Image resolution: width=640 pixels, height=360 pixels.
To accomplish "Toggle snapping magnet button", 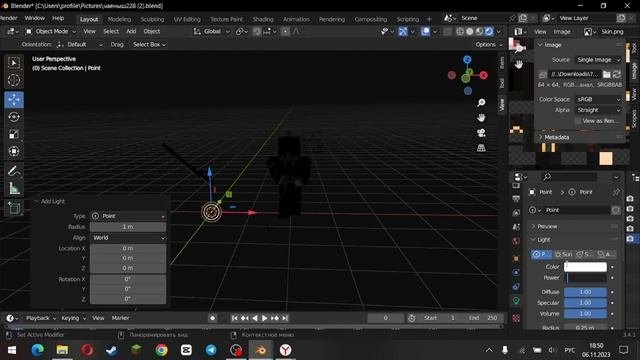I will pyautogui.click(x=257, y=31).
